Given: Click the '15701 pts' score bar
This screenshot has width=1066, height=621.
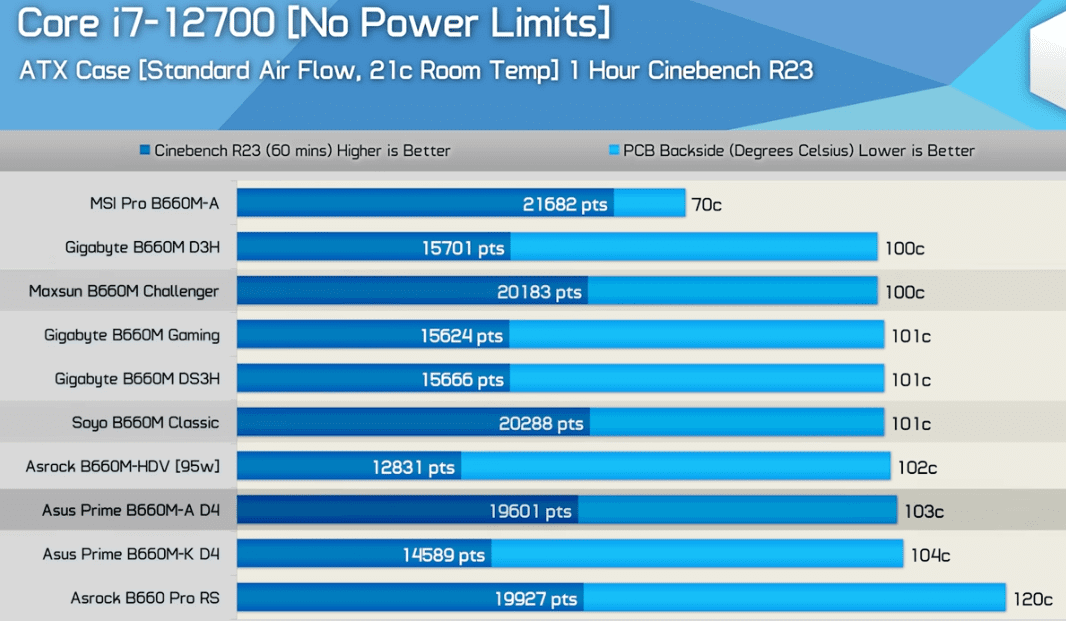Looking at the screenshot, I should click(x=373, y=248).
